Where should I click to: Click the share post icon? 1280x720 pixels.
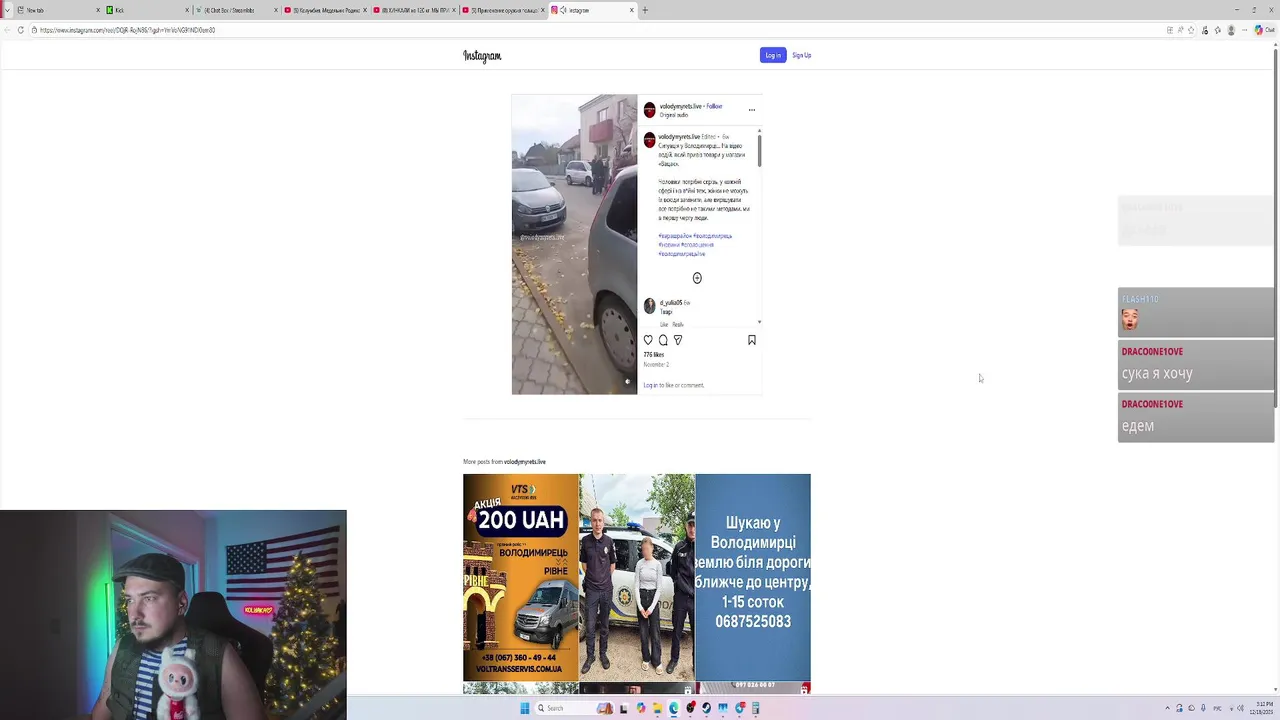(678, 340)
